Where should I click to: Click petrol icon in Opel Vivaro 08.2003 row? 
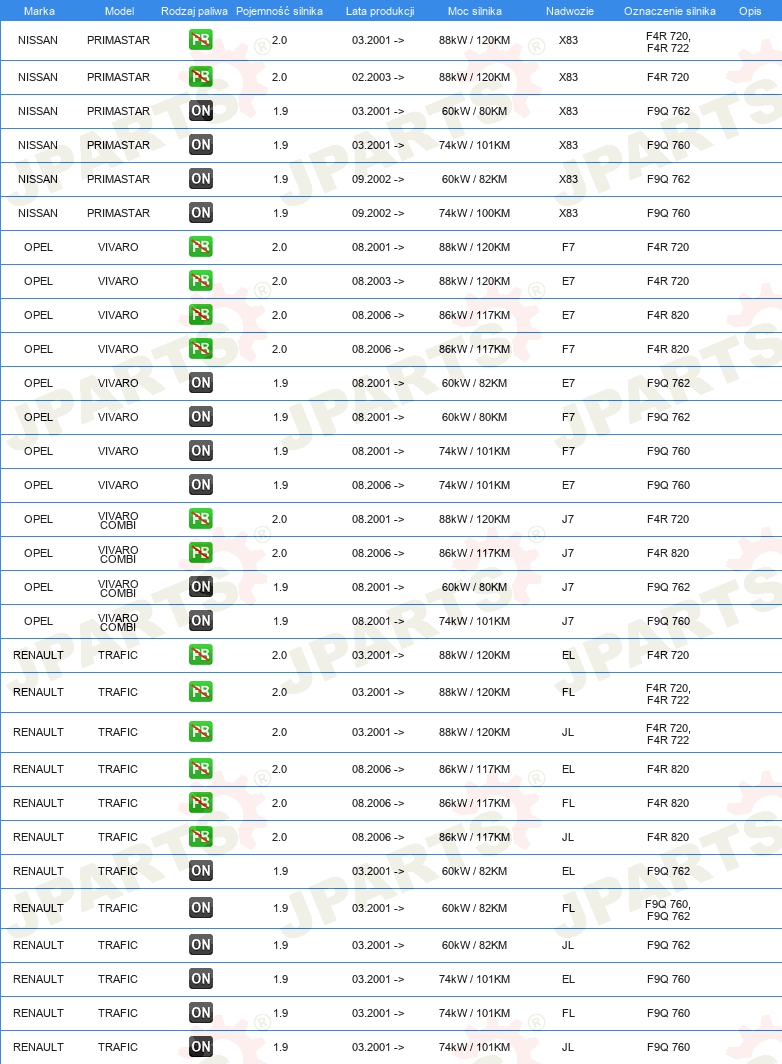pyautogui.click(x=200, y=280)
